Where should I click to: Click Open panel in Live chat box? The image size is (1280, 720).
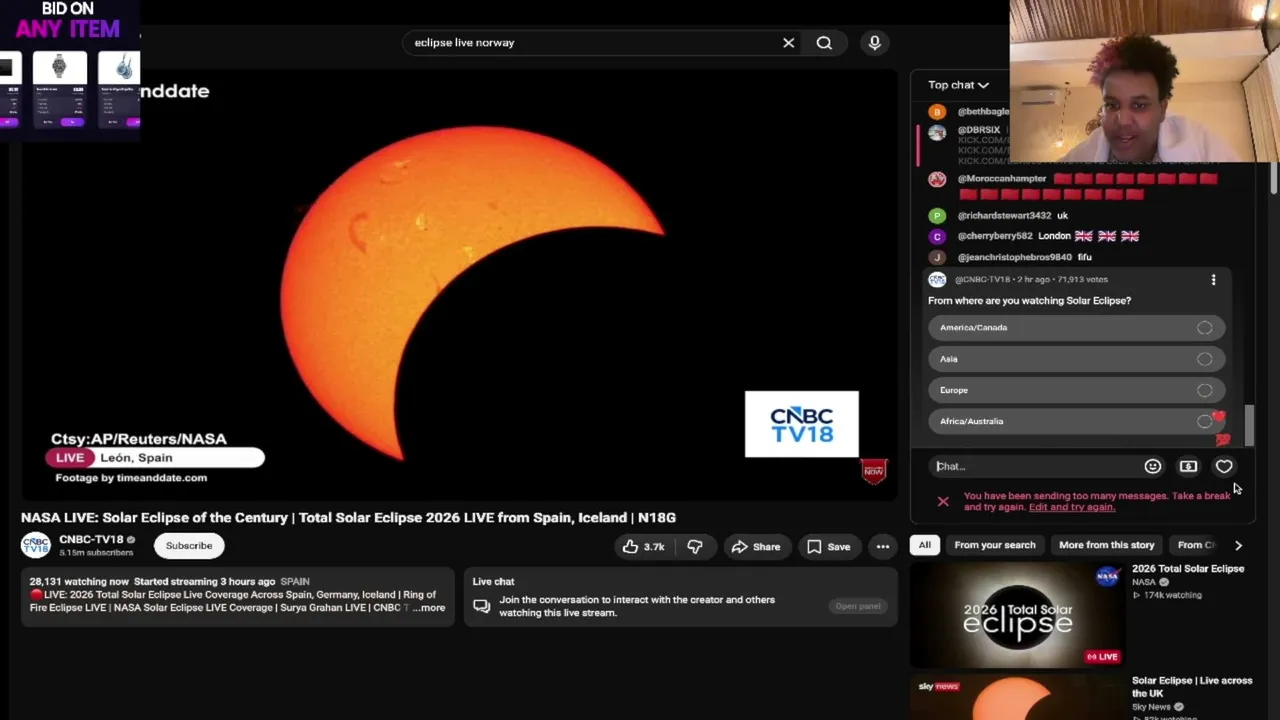coord(858,606)
